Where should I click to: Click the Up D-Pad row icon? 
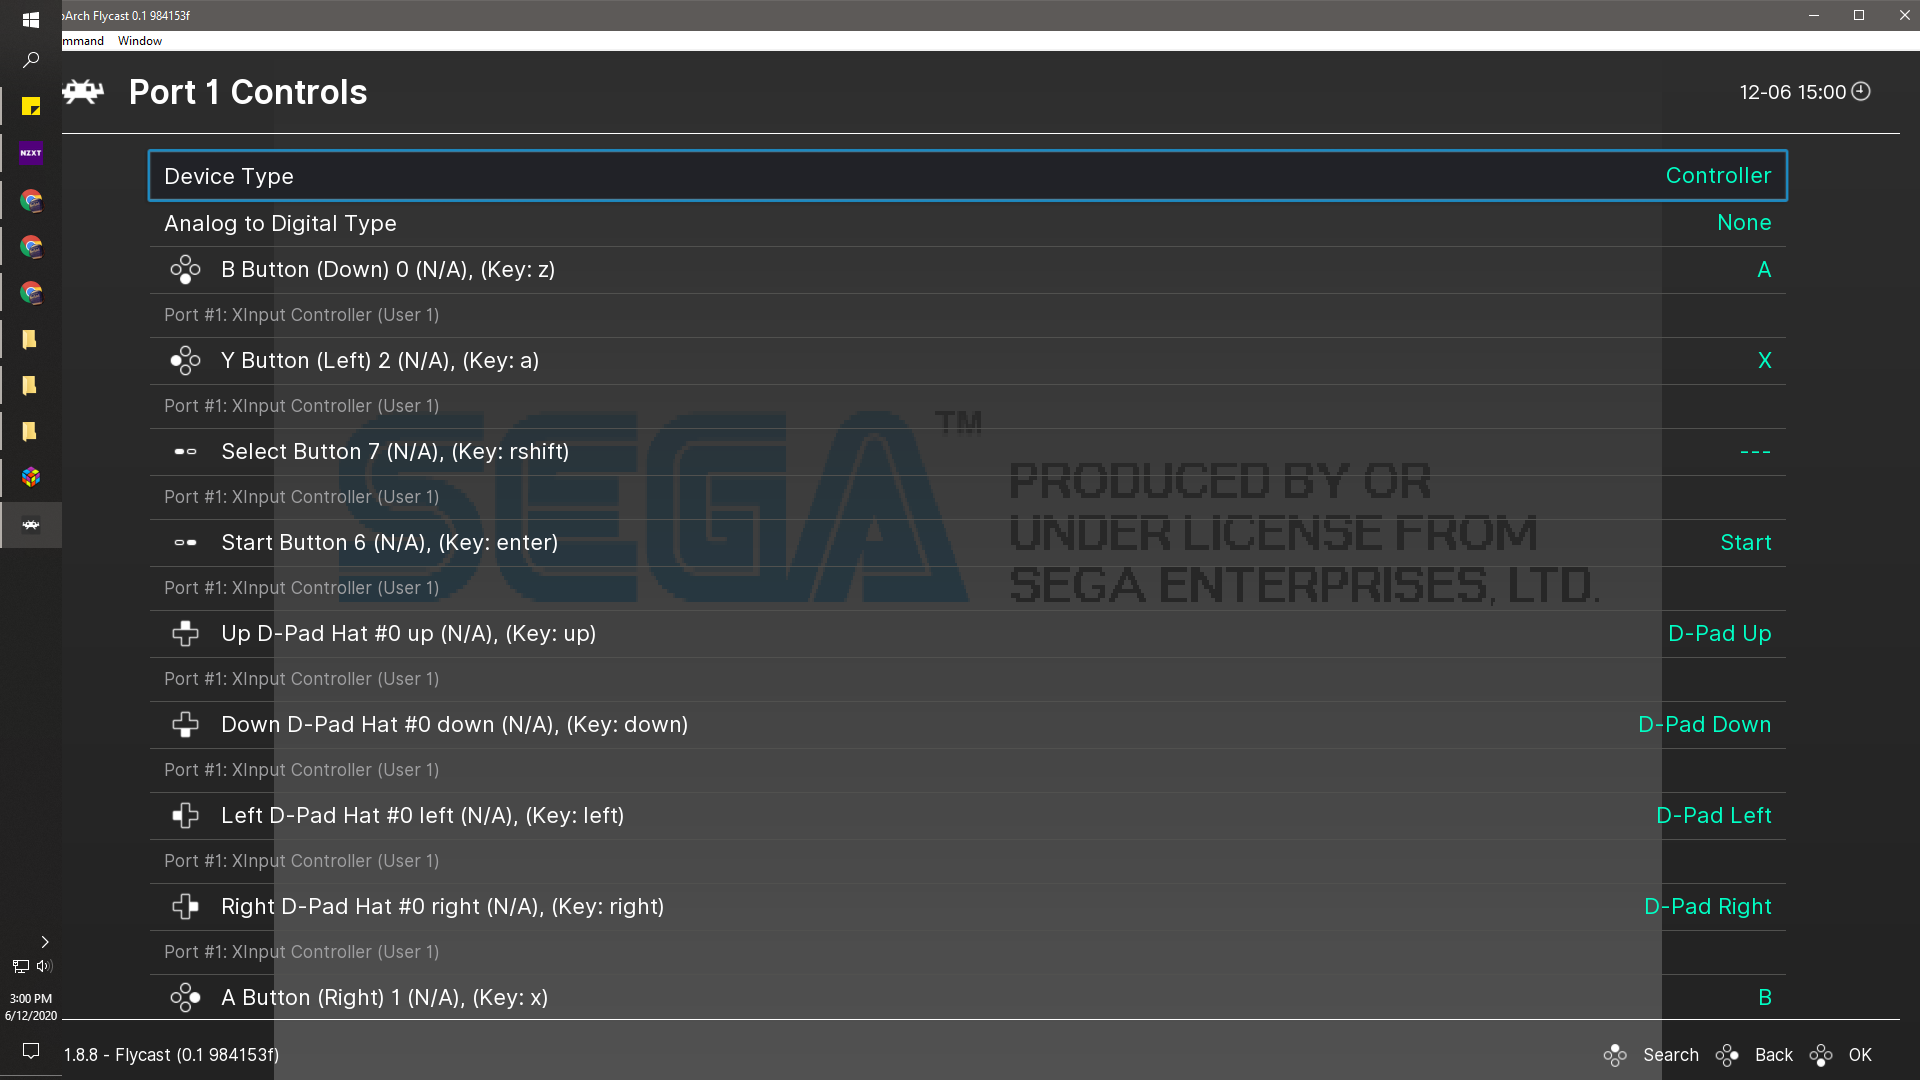click(185, 634)
